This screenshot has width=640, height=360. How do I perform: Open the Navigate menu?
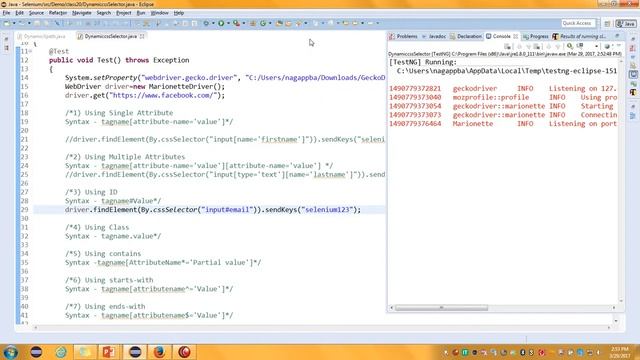(82, 13)
